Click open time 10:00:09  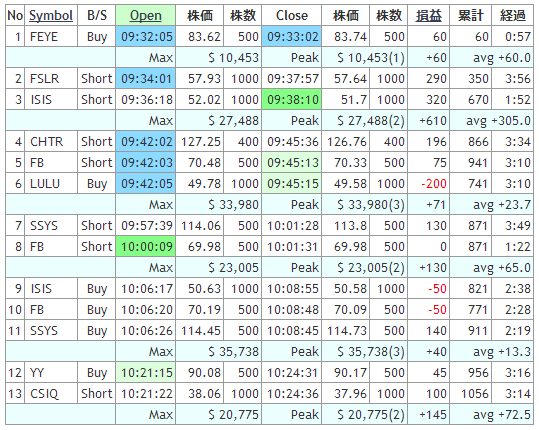pyautogui.click(x=146, y=246)
